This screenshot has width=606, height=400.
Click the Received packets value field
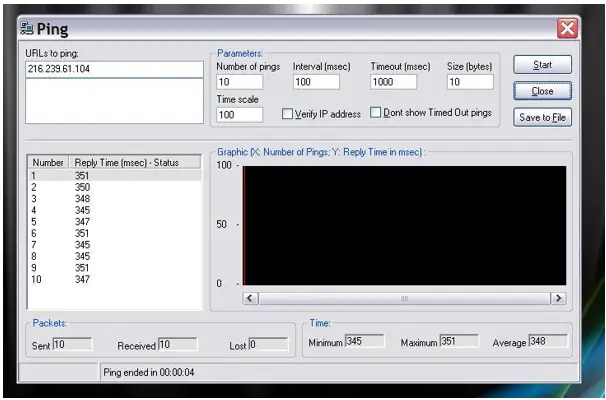[x=178, y=344]
